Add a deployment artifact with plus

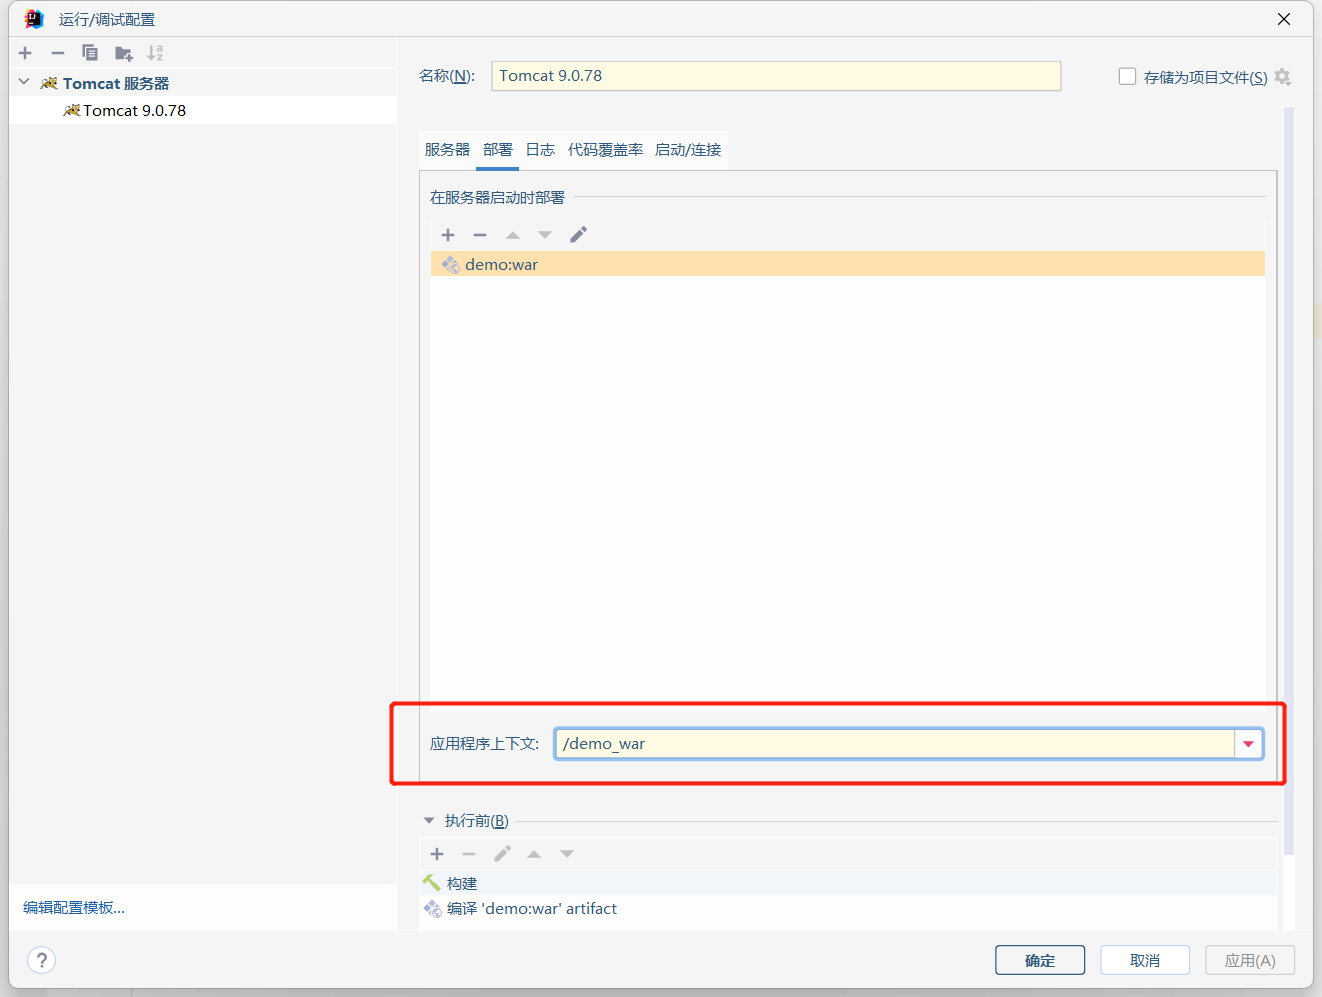(448, 235)
